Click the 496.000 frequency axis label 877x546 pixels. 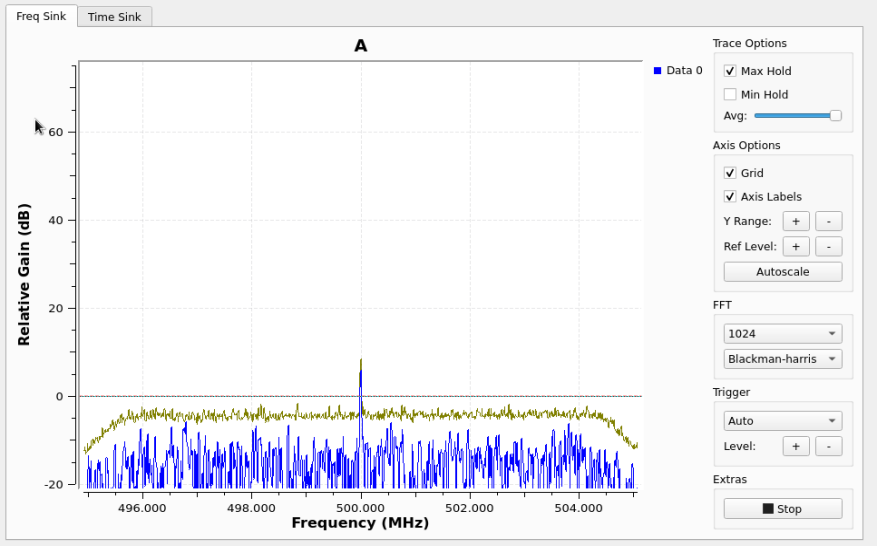click(x=142, y=508)
